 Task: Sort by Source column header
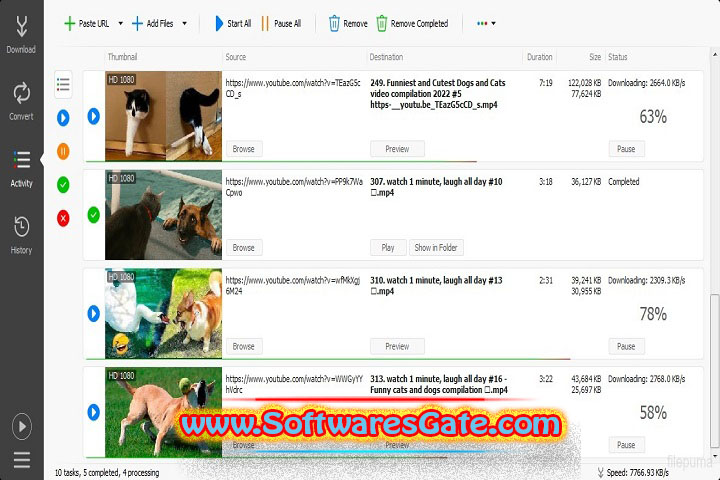tap(236, 57)
